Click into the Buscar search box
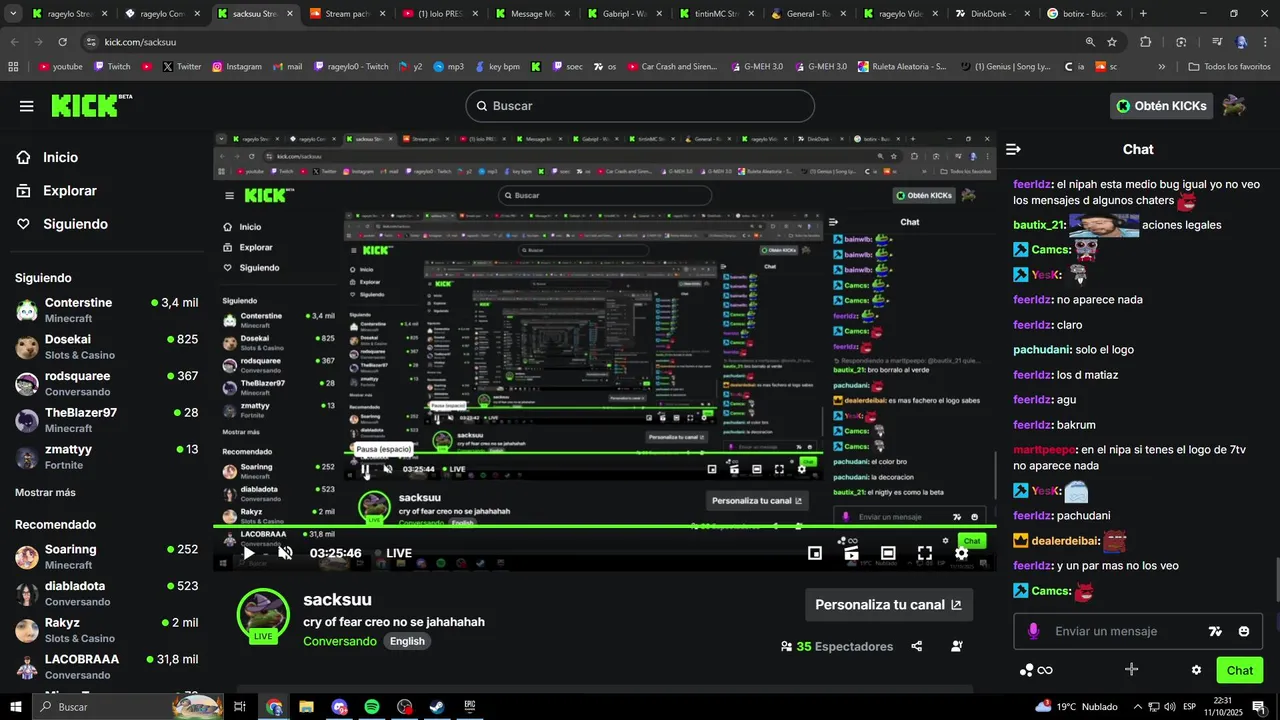This screenshot has height=720, width=1280. tap(640, 106)
